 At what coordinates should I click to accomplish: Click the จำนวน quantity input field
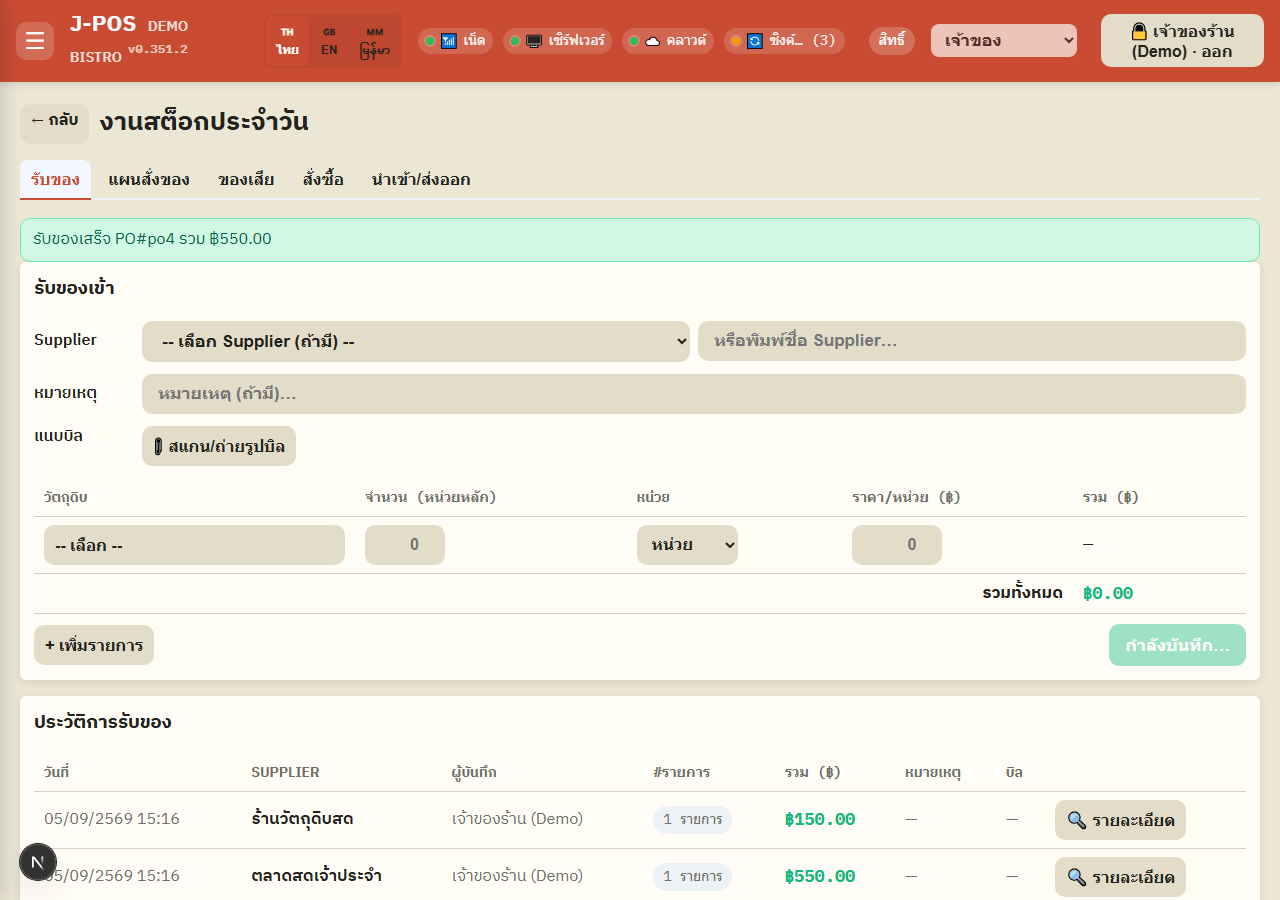coord(405,545)
